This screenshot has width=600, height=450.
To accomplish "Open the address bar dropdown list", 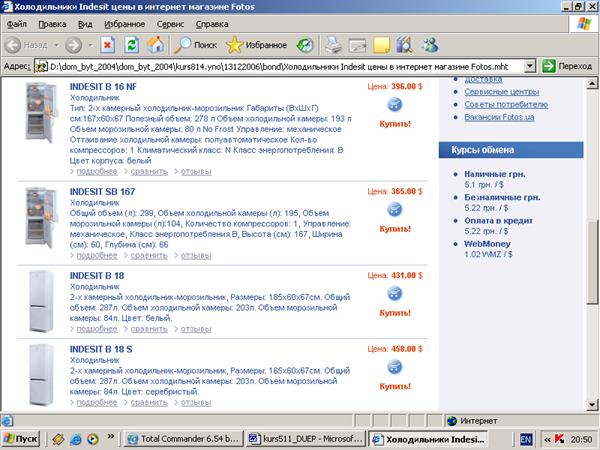I will (x=532, y=66).
